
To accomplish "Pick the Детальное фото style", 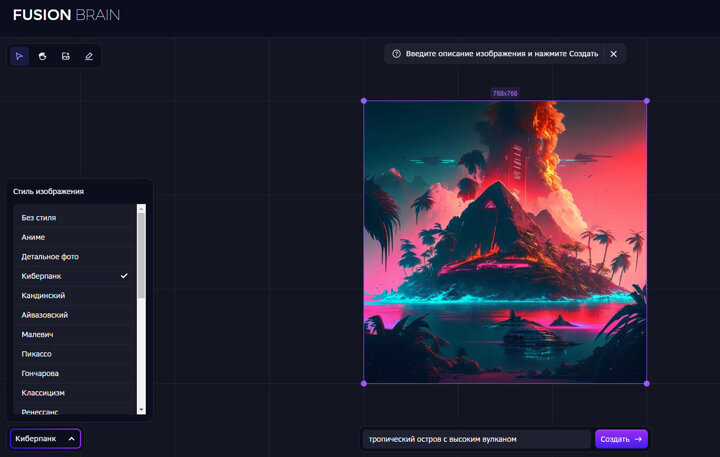I will 75,257.
